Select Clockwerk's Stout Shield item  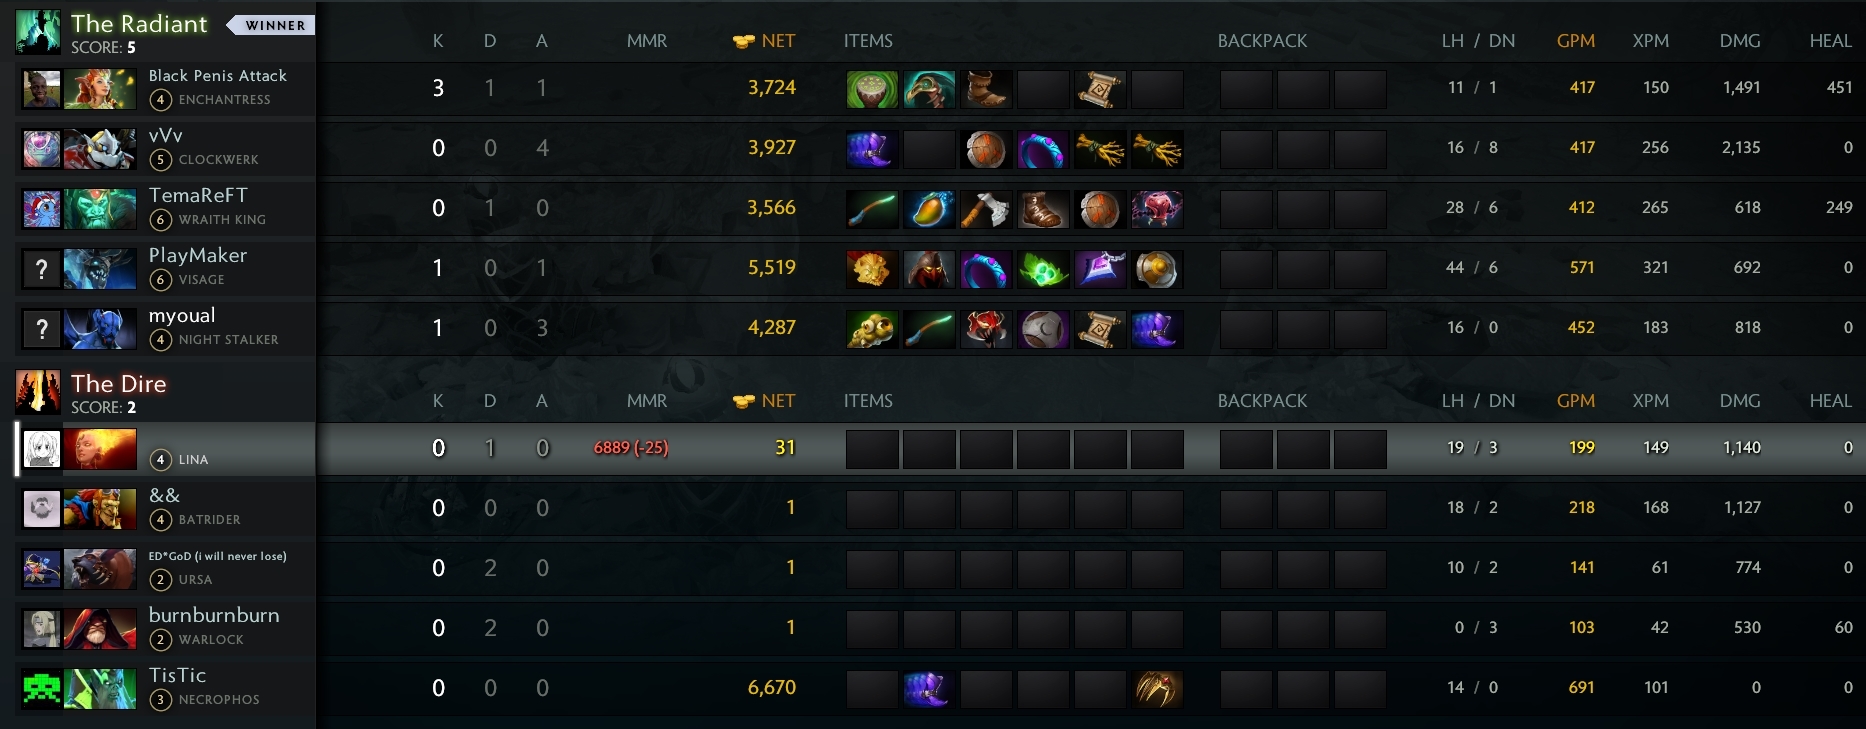pos(986,149)
